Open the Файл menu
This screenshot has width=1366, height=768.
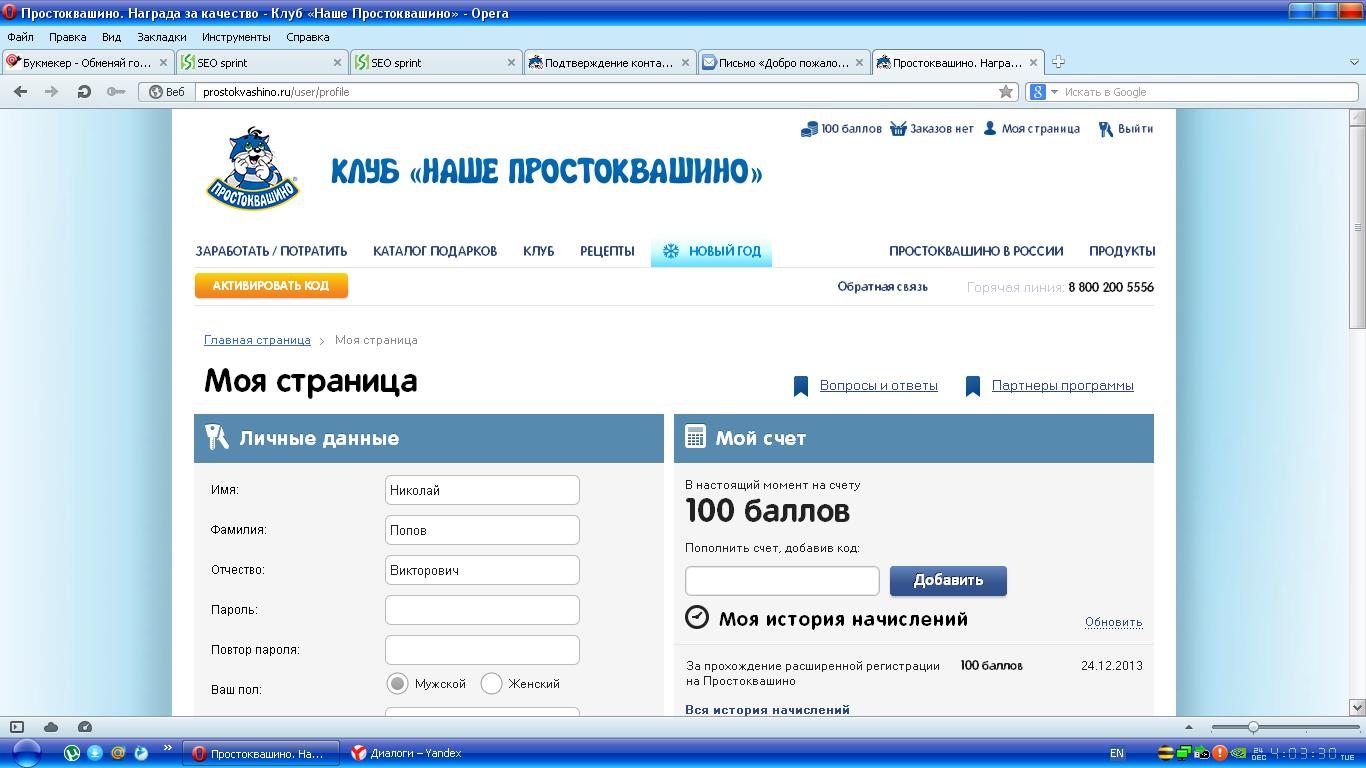coord(20,37)
